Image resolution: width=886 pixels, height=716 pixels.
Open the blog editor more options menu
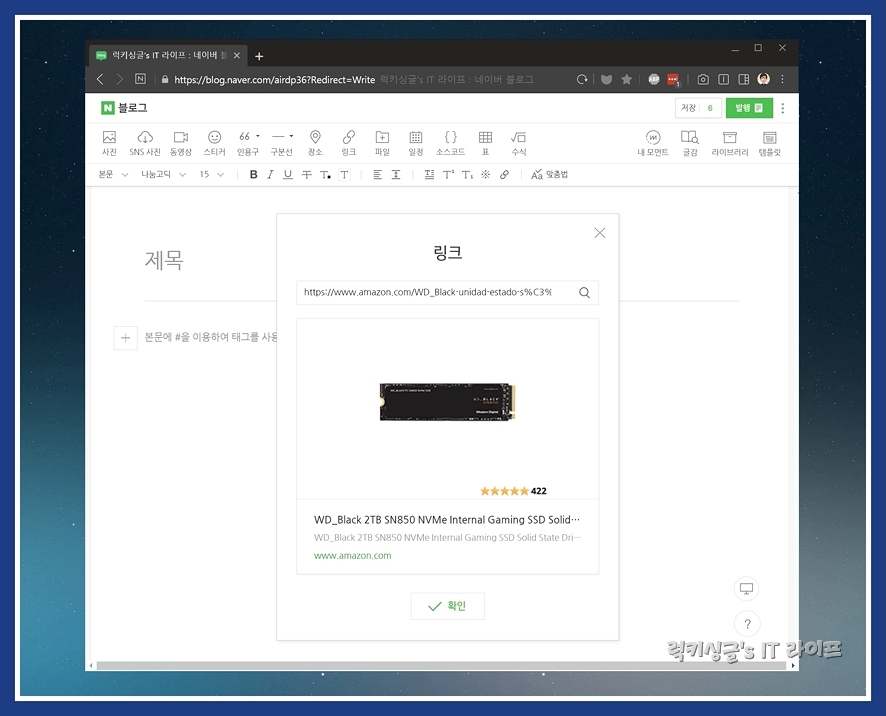[783, 108]
